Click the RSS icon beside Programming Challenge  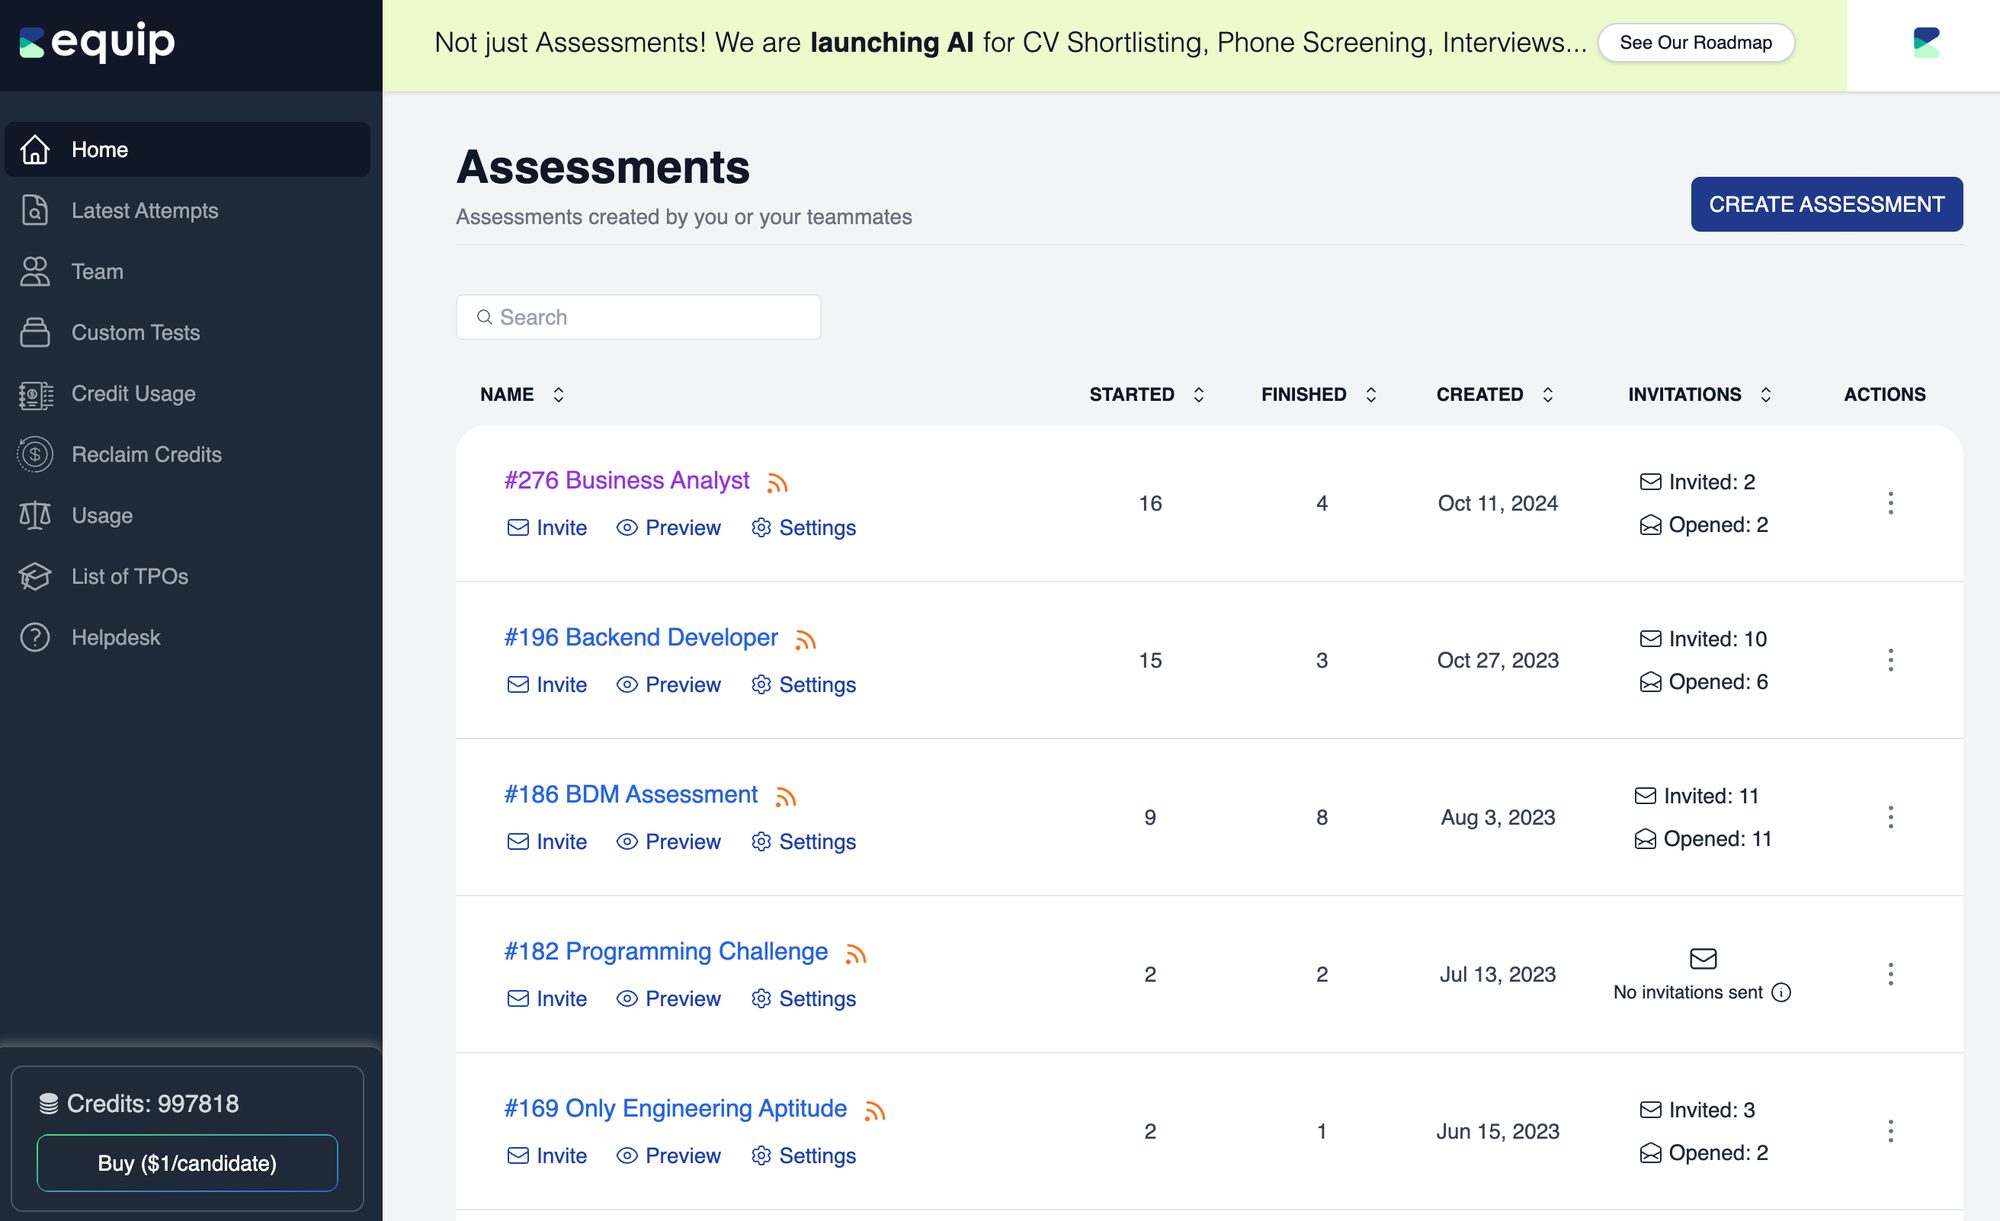[855, 954]
